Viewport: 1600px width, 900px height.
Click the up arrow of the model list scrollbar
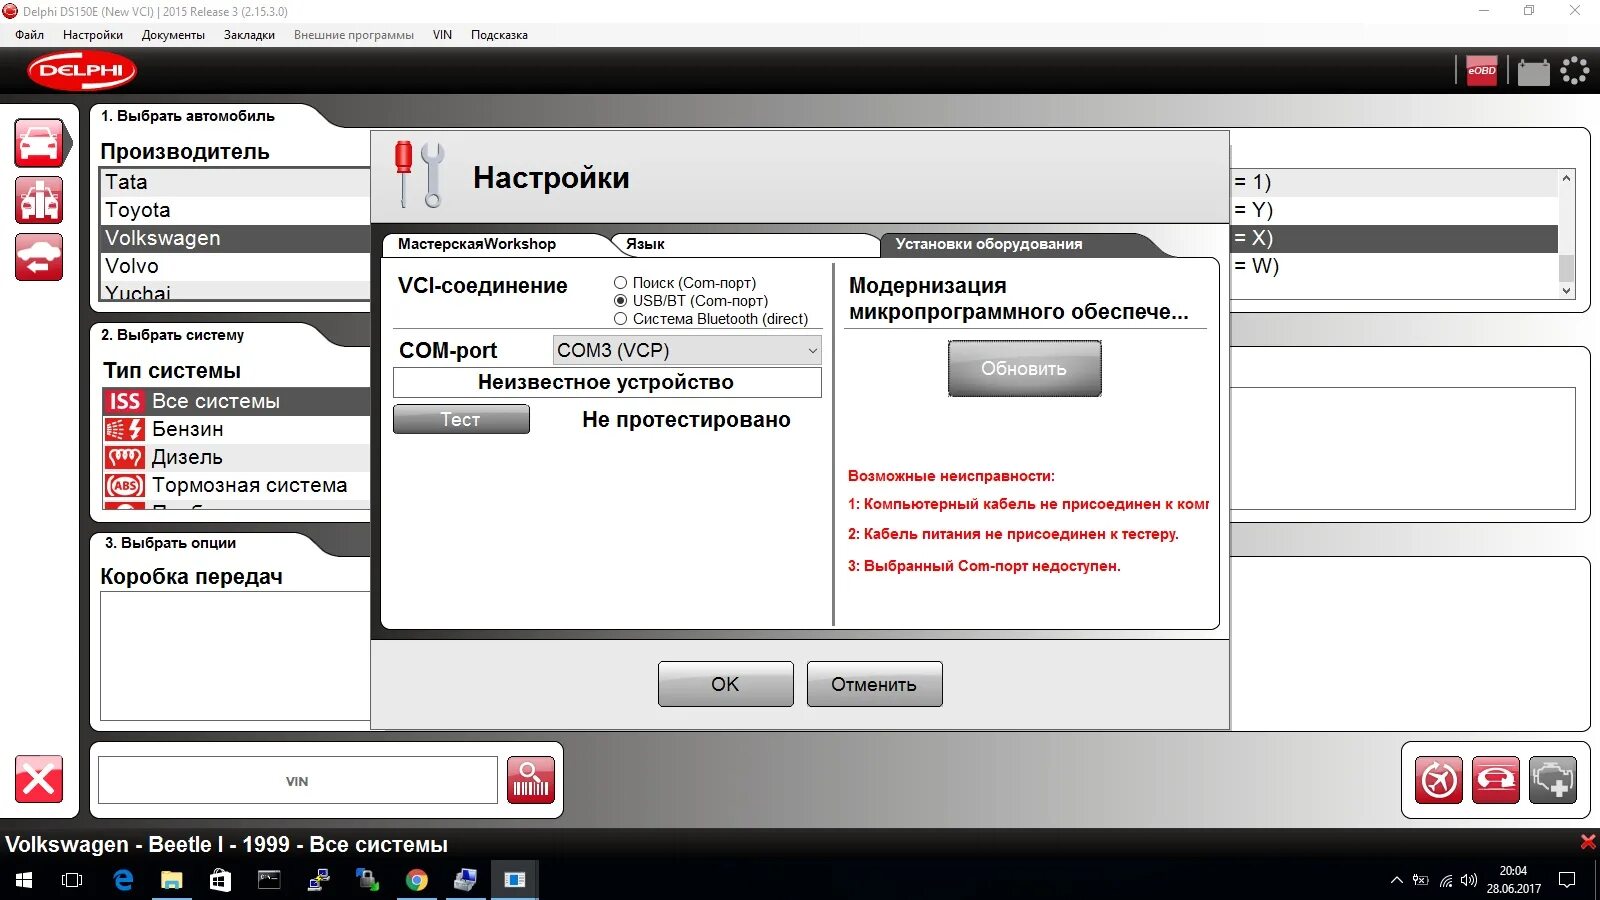(x=1567, y=178)
